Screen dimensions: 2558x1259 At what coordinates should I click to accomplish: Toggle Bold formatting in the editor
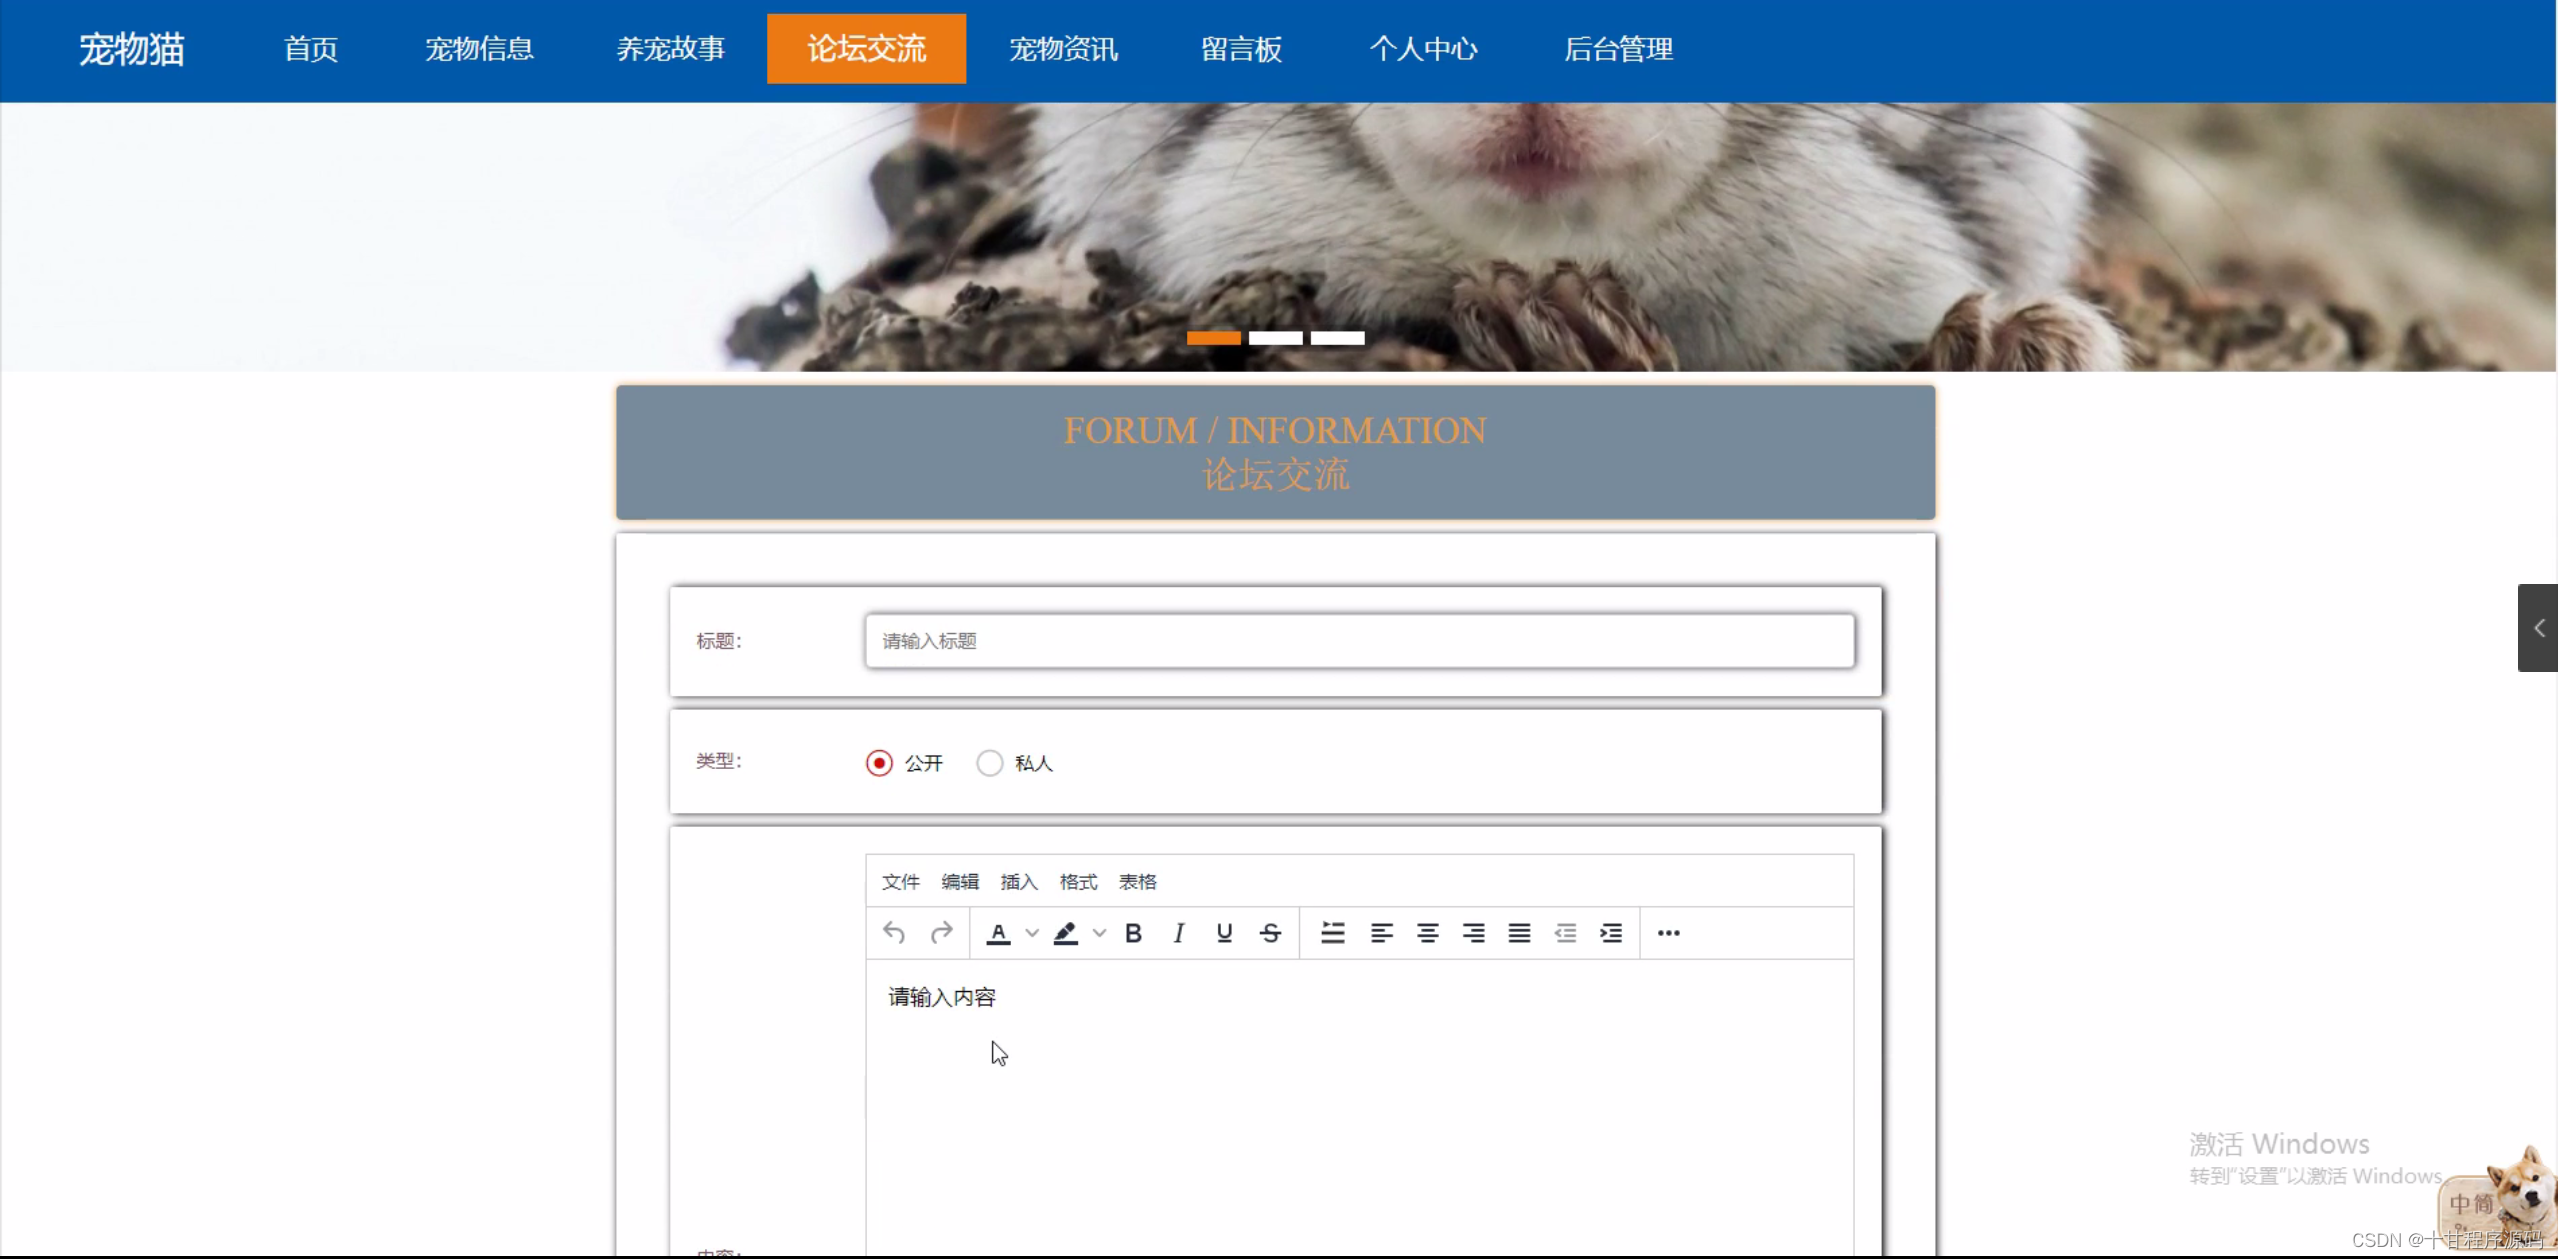[x=1133, y=933]
